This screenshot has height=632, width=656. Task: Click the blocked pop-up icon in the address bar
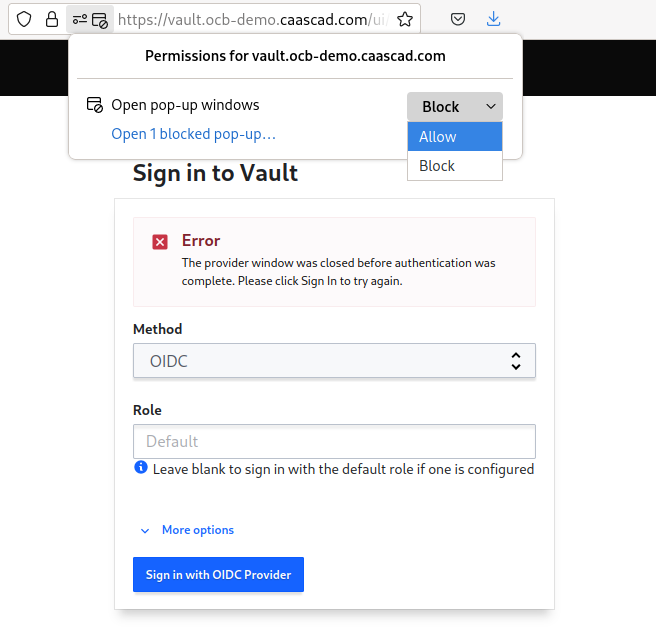100,20
